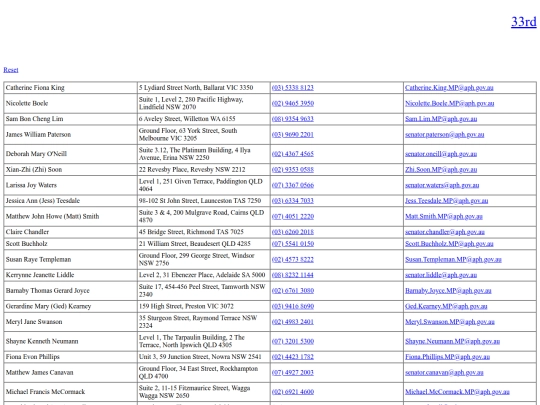The image size is (540, 405).
Task: Click phone link (02) 4573 8222
Action: (292, 260)
